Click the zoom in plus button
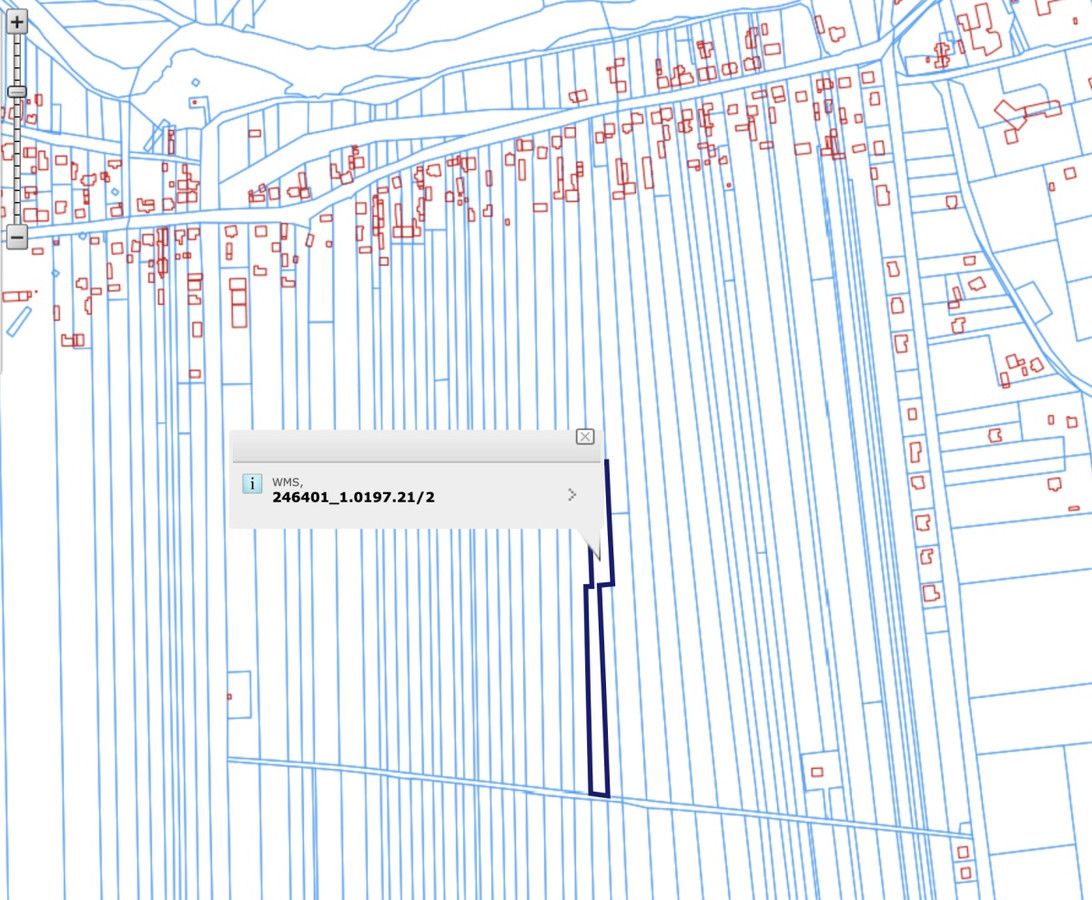The image size is (1092, 900). tap(17, 22)
